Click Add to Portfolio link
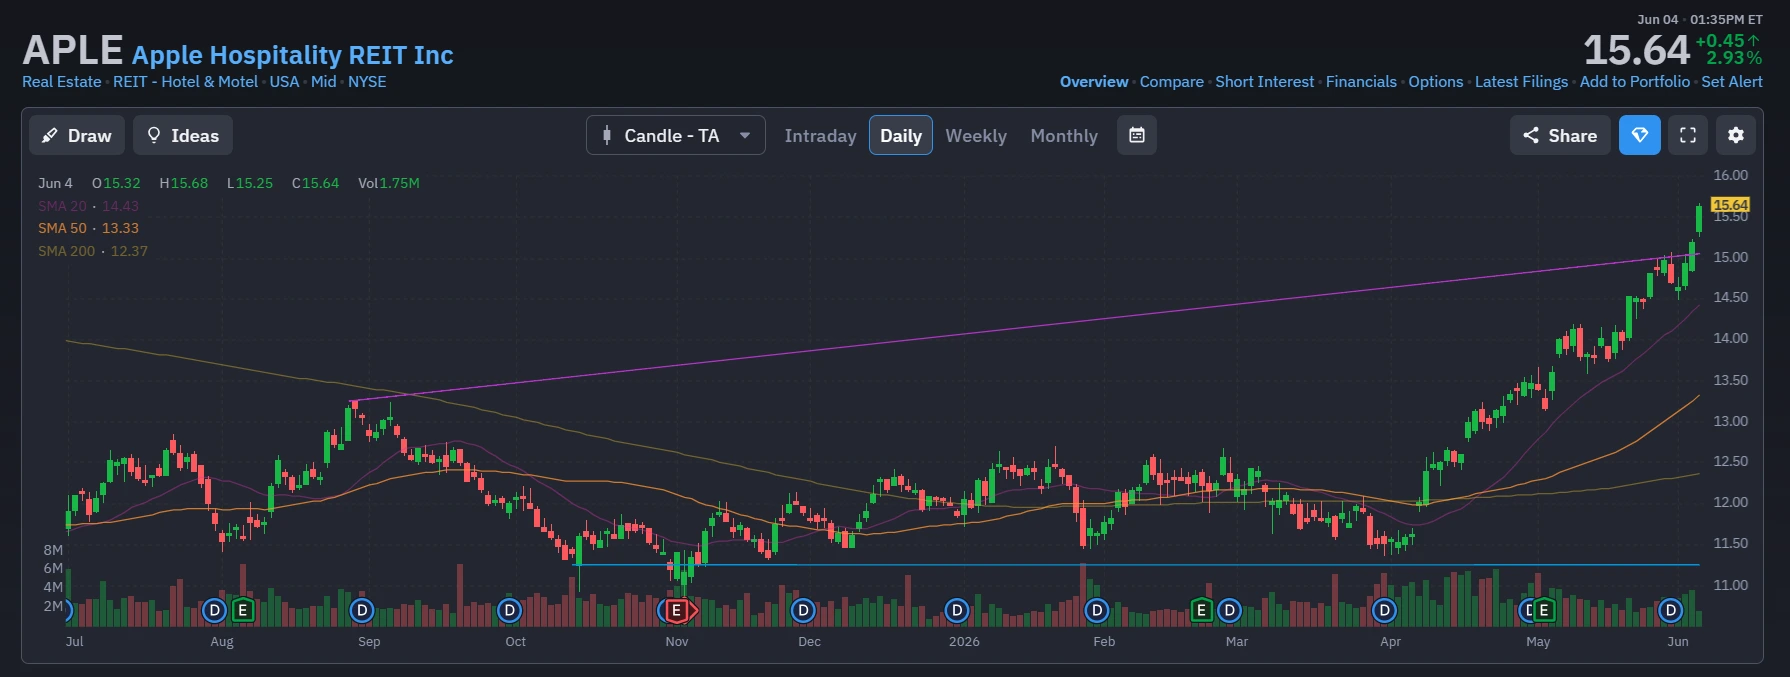The width and height of the screenshot is (1790, 677). 1635,82
